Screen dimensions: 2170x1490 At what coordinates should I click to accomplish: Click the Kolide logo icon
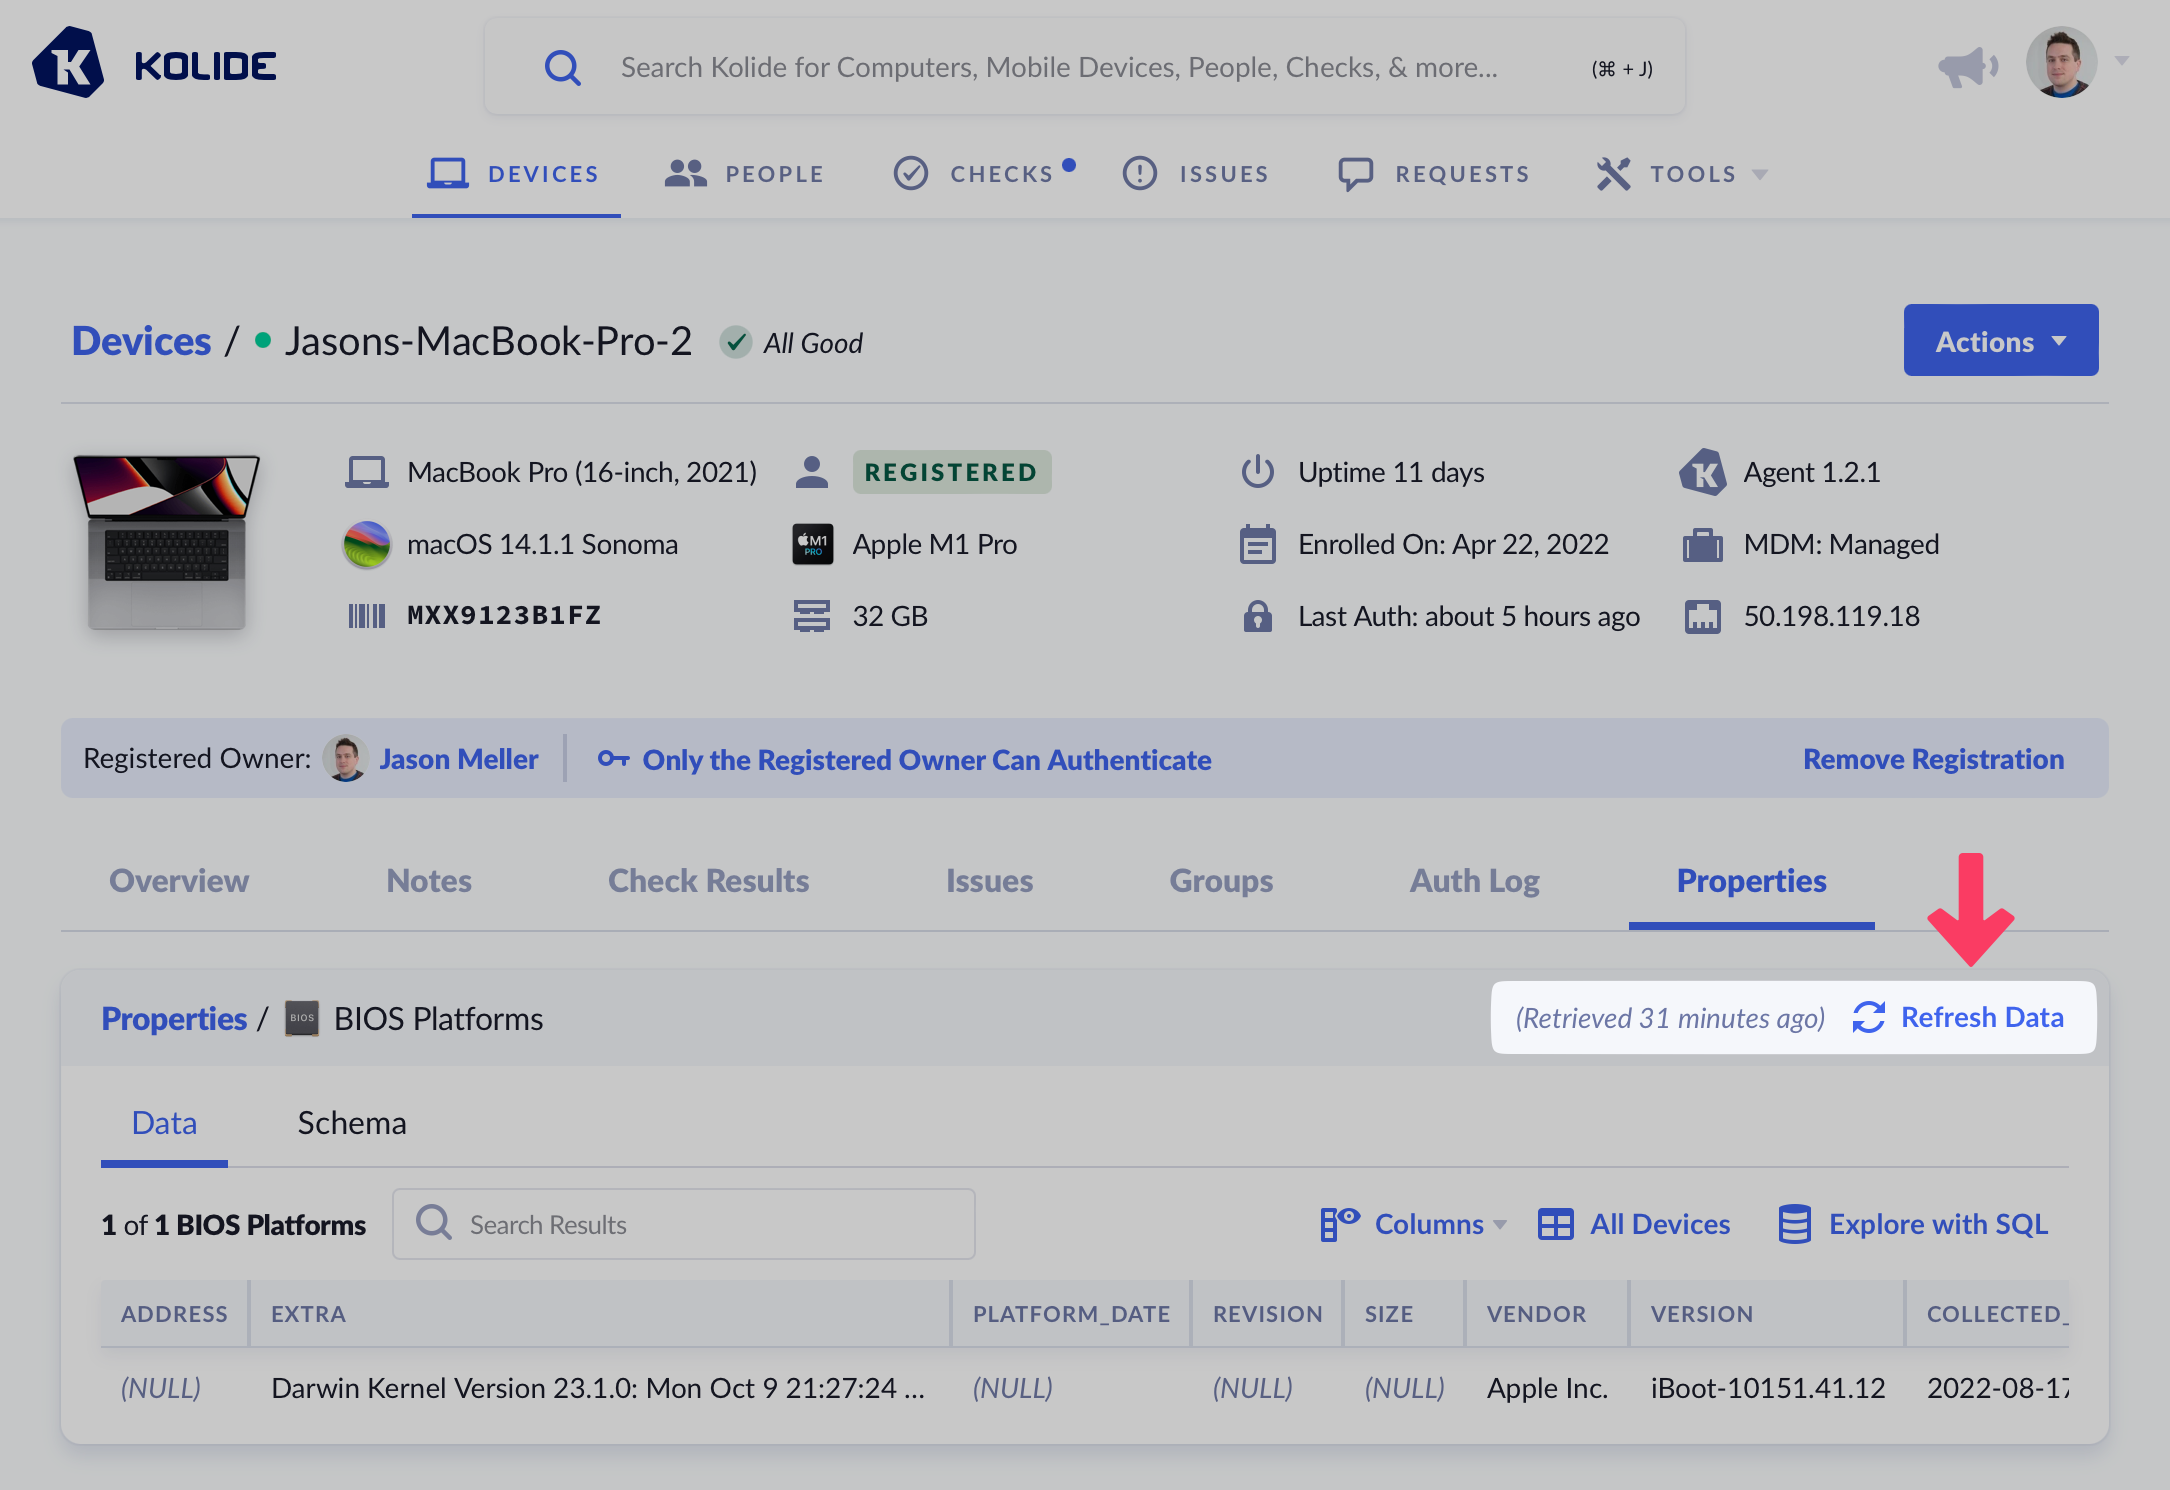pyautogui.click(x=68, y=64)
